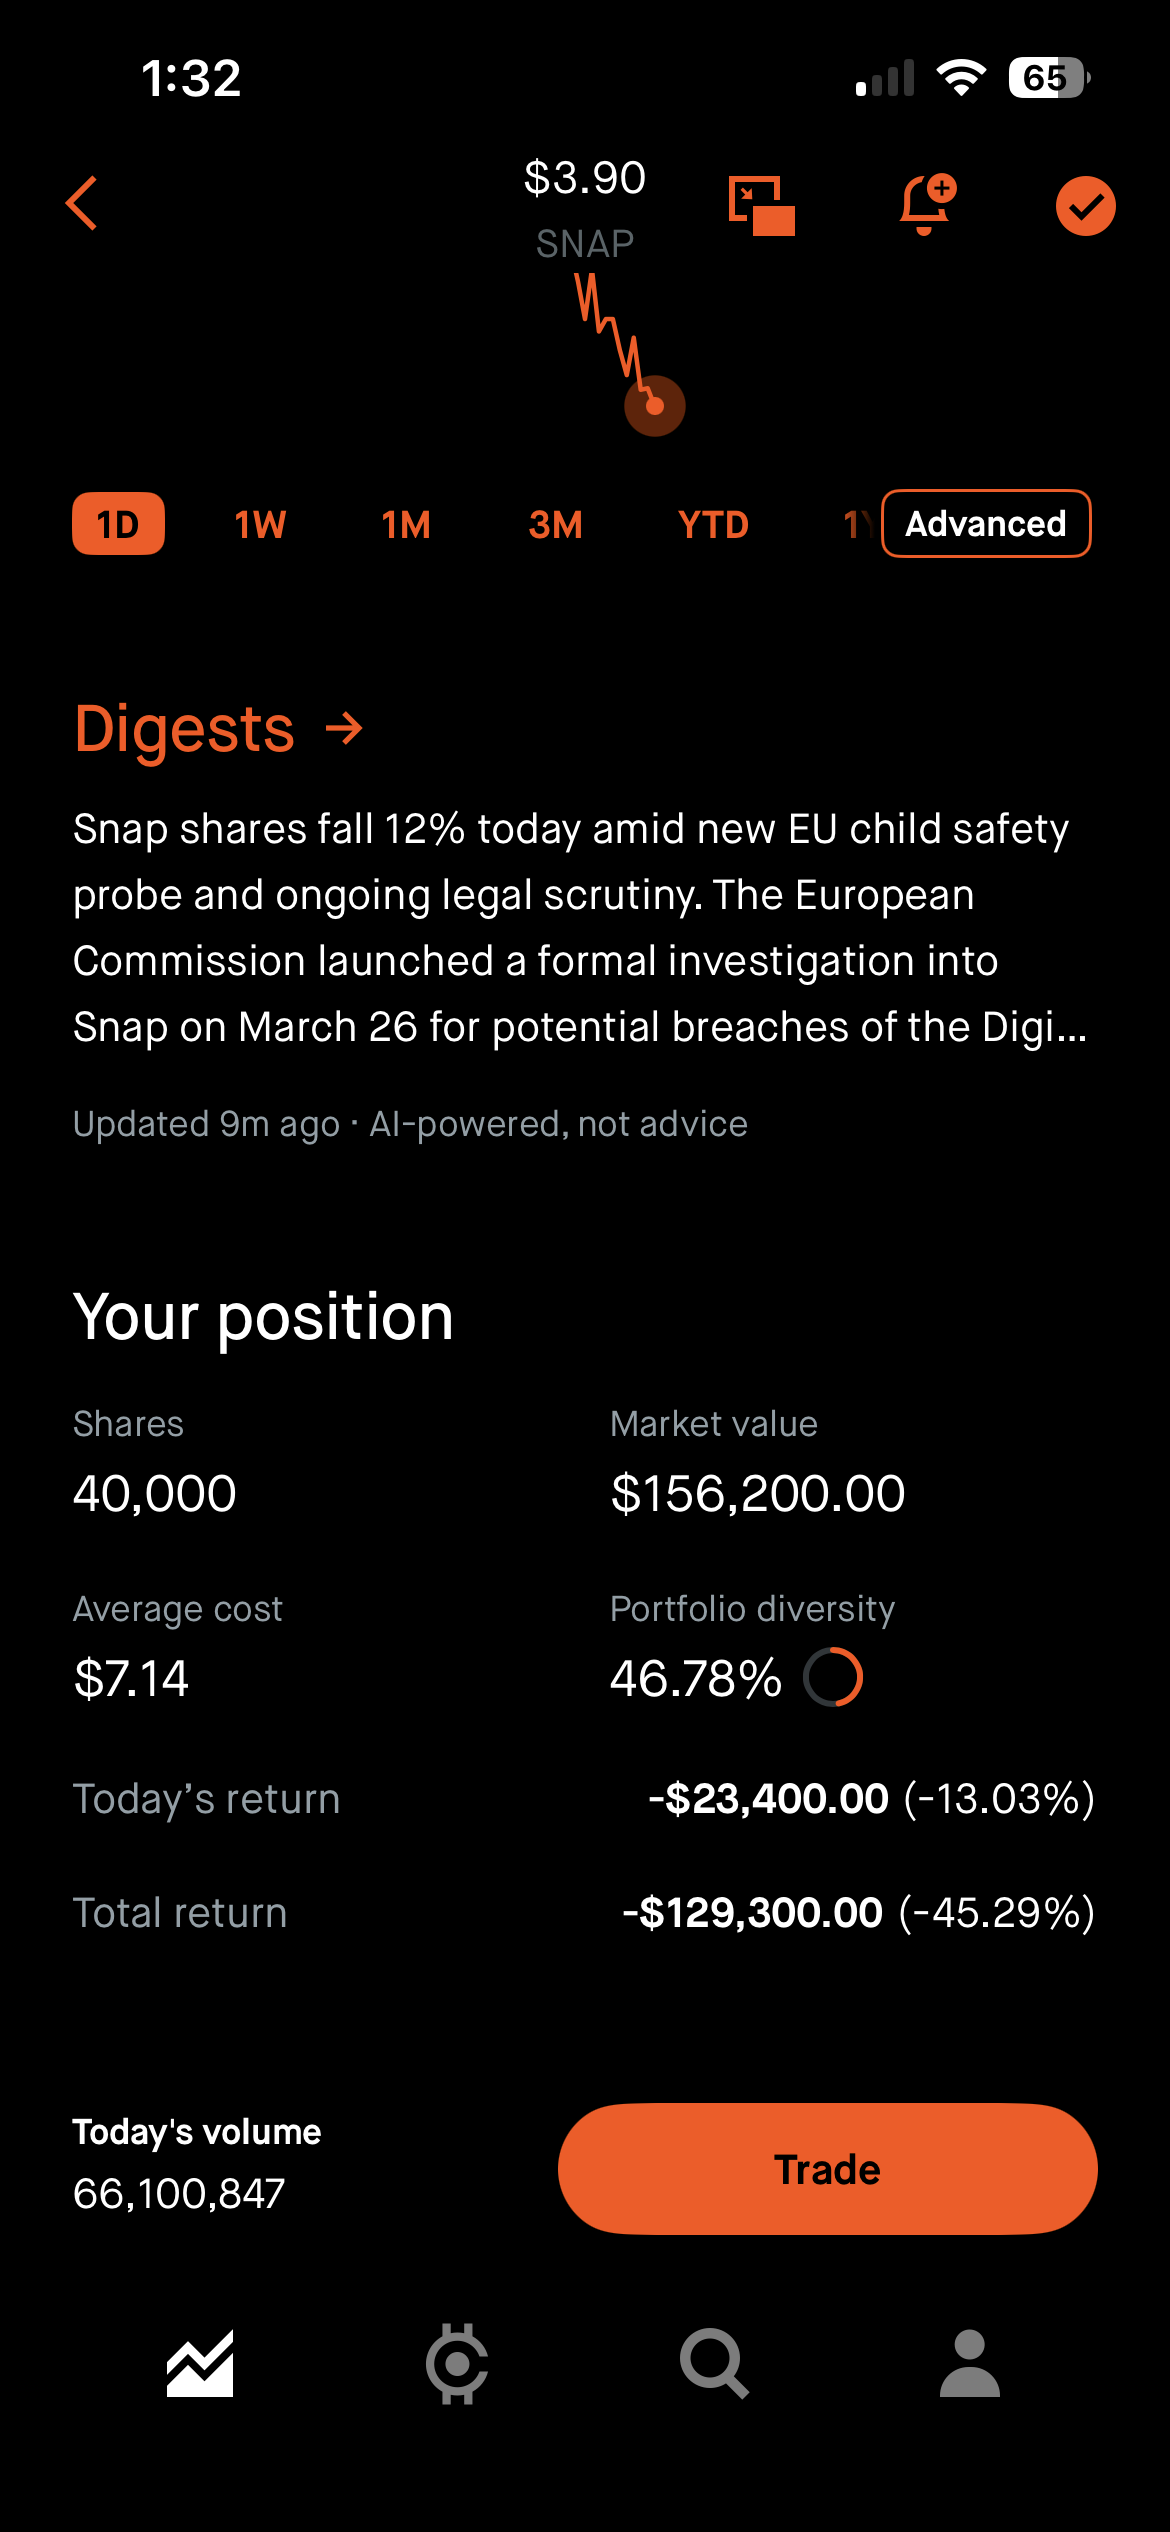Open the crypto tab in bottom bar
This screenshot has width=1170, height=2532.
click(457, 2364)
